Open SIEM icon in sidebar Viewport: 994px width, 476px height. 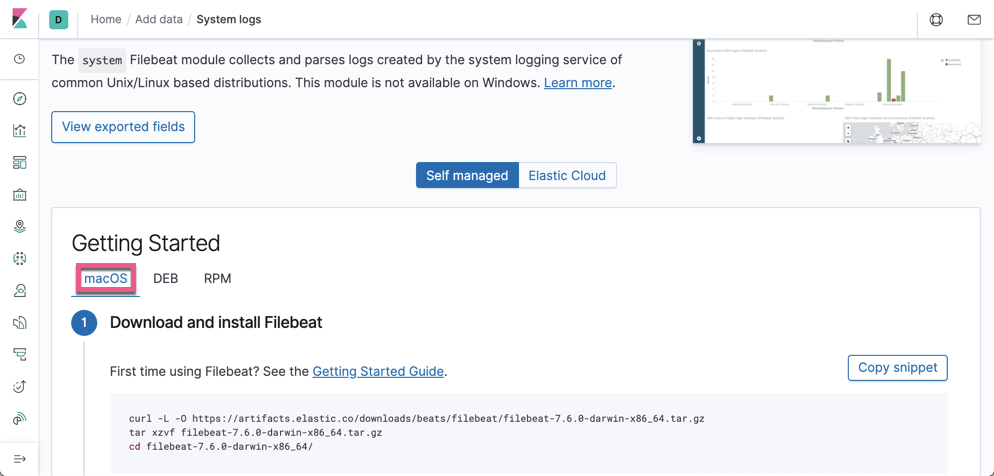[20, 418]
